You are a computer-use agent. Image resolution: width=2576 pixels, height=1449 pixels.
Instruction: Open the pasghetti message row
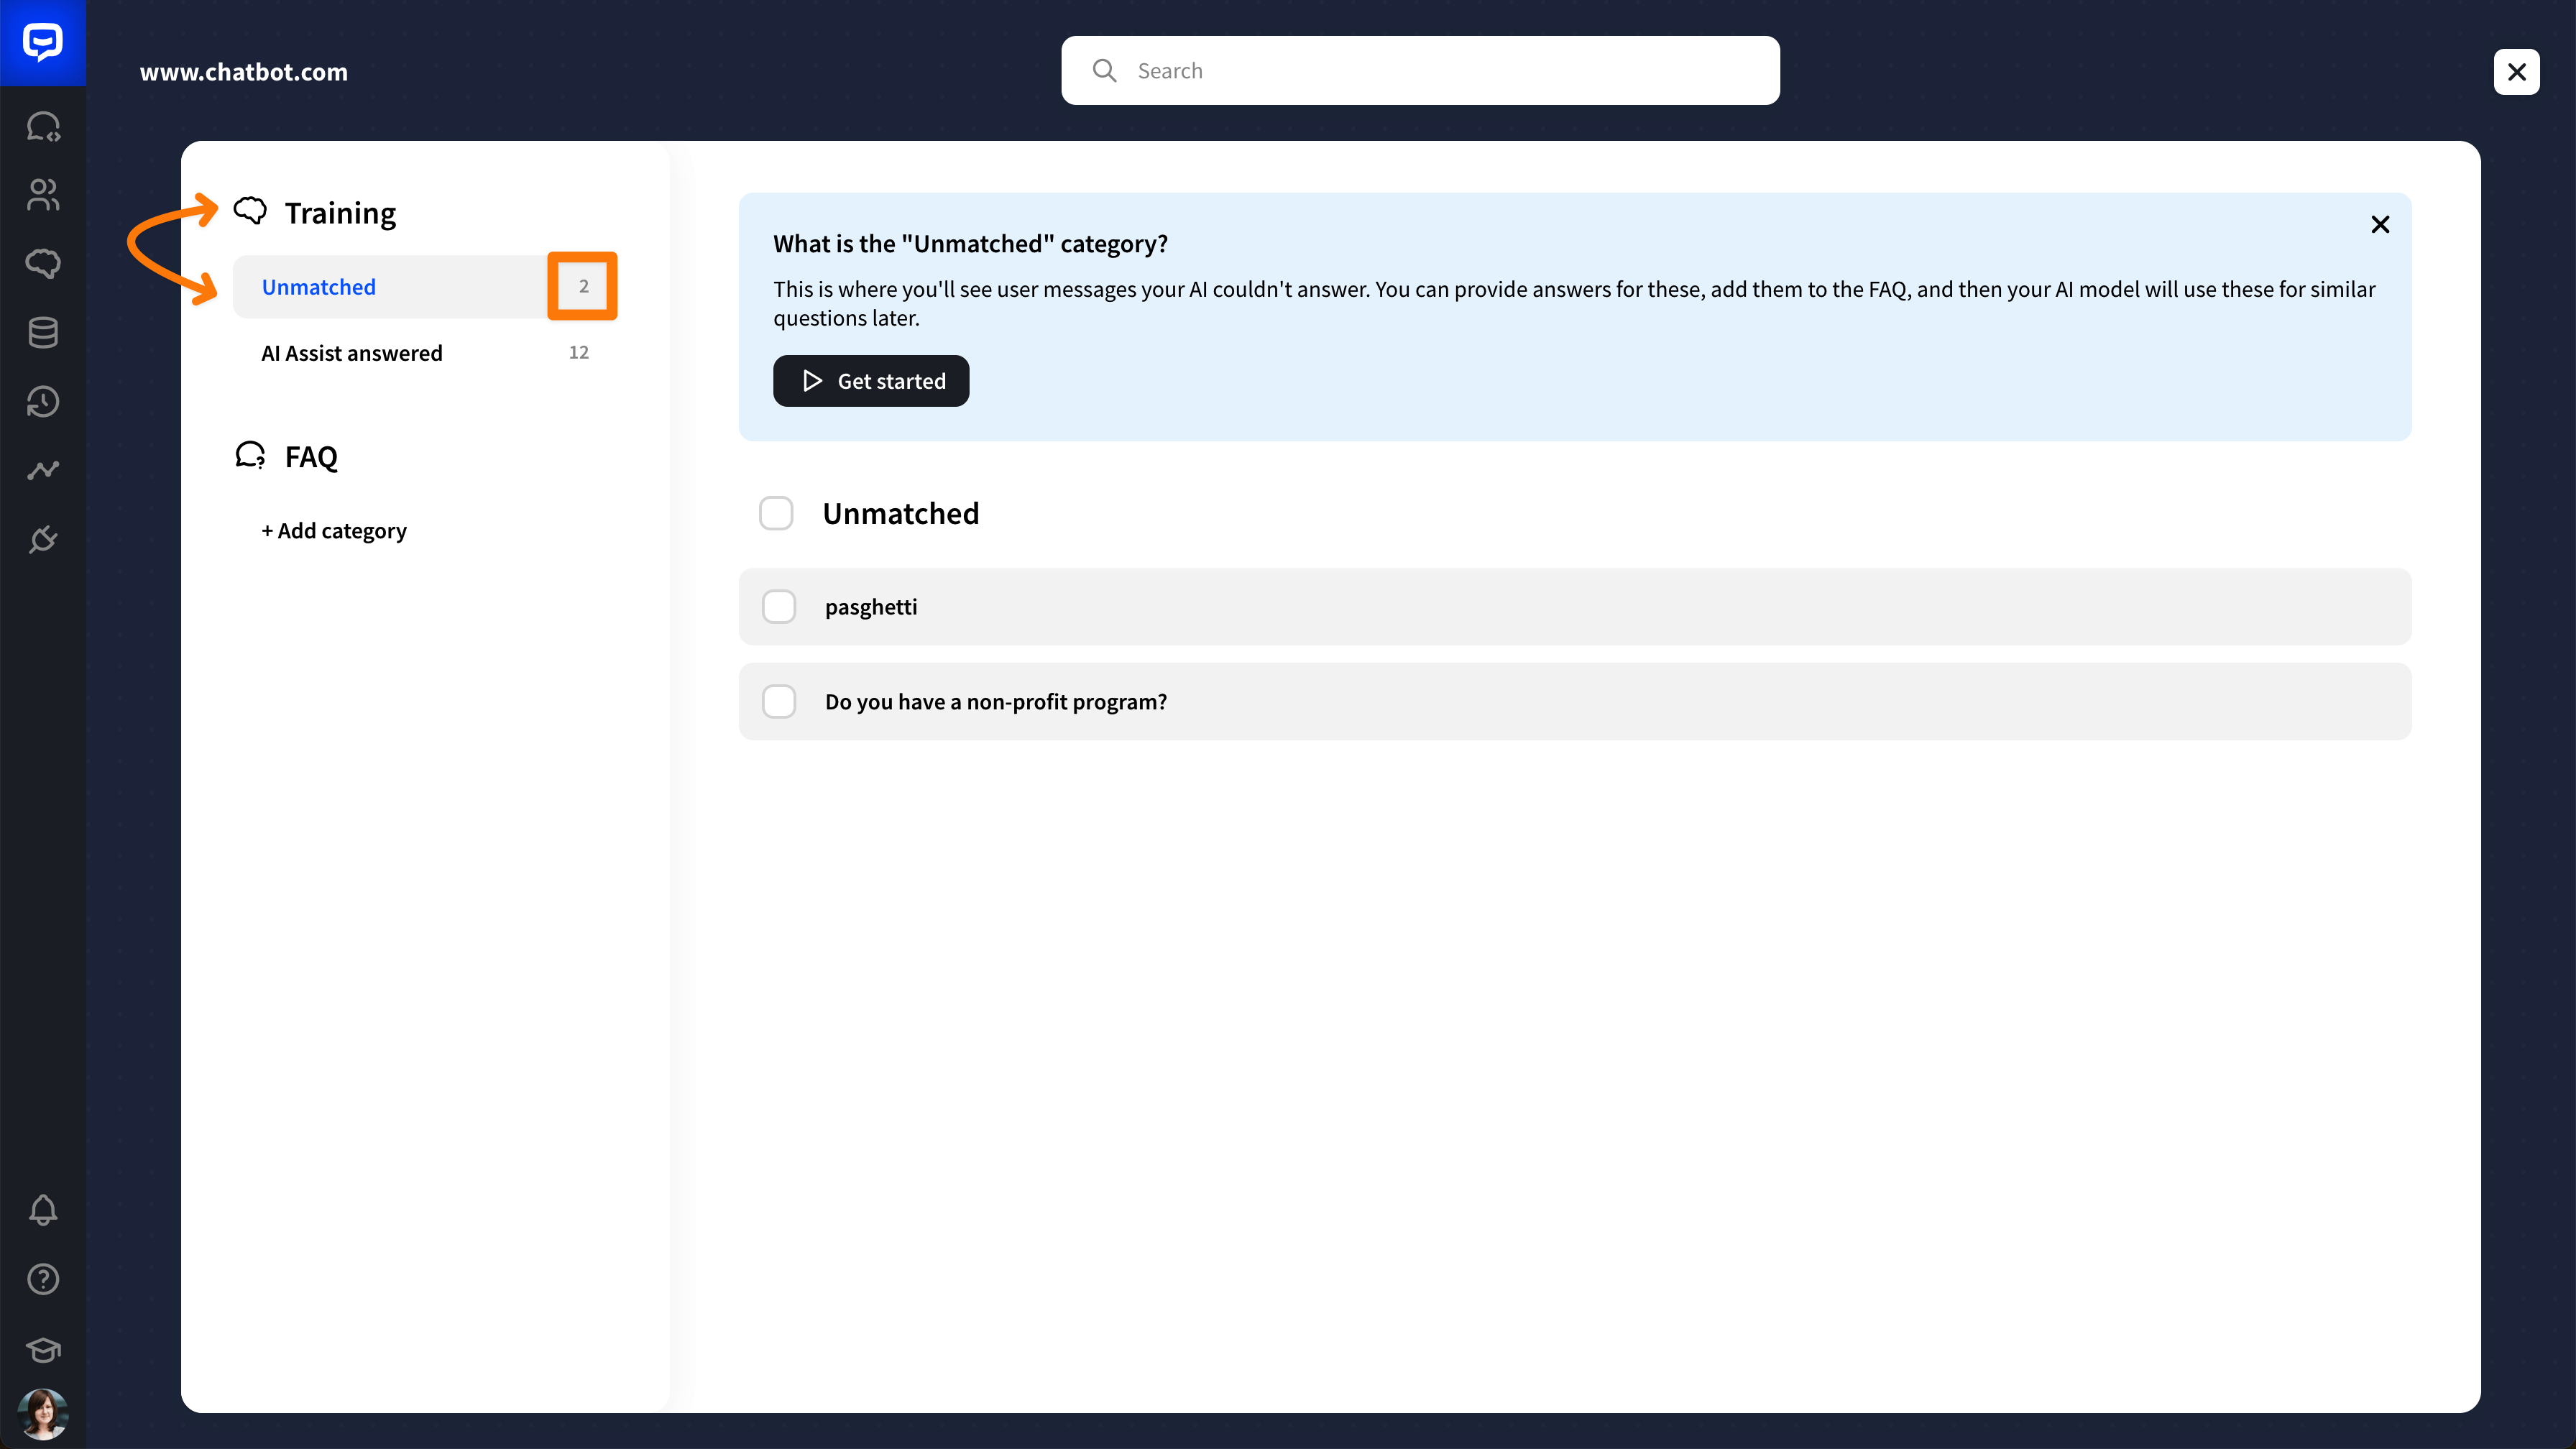1575,607
